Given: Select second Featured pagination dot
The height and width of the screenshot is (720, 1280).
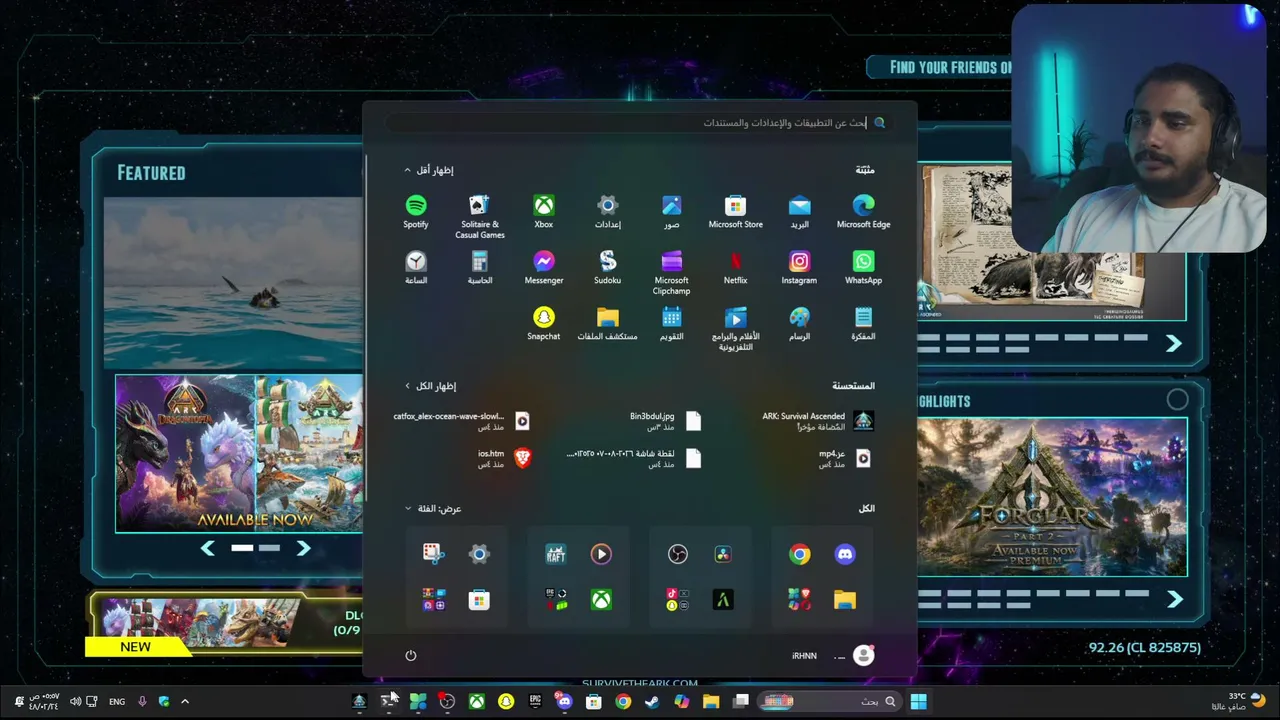Looking at the screenshot, I should tap(269, 548).
